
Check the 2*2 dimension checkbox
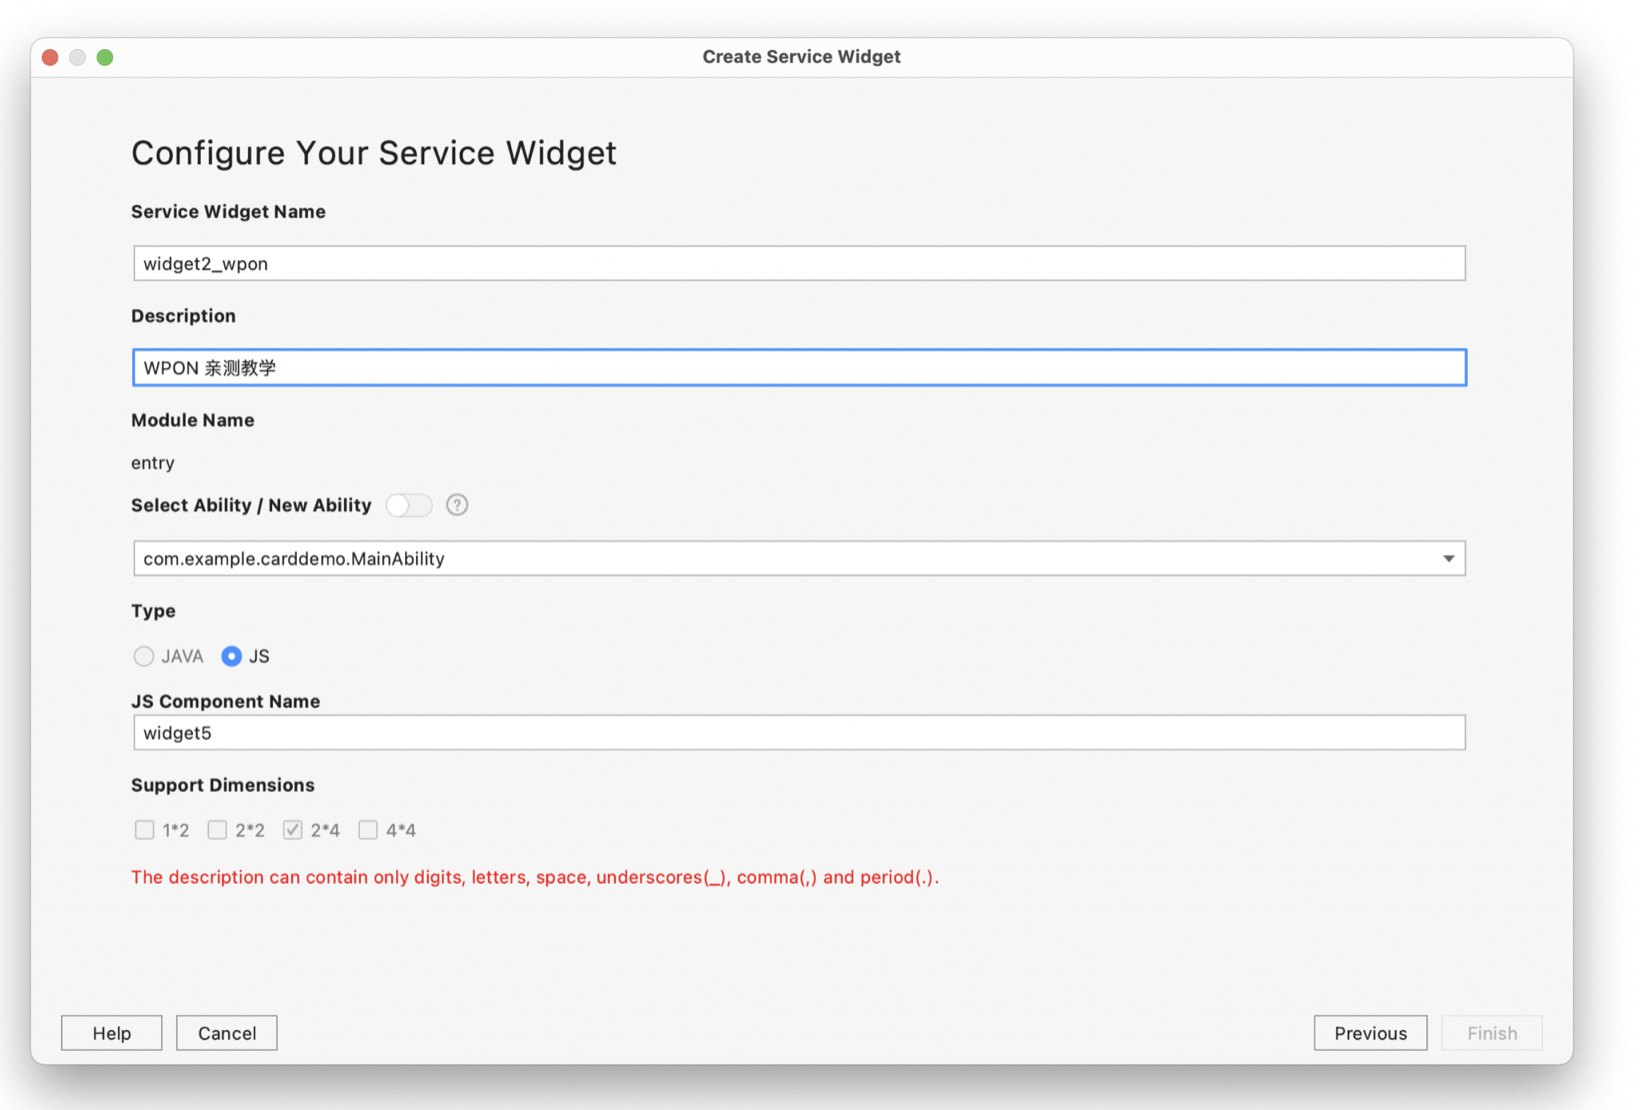(x=217, y=830)
